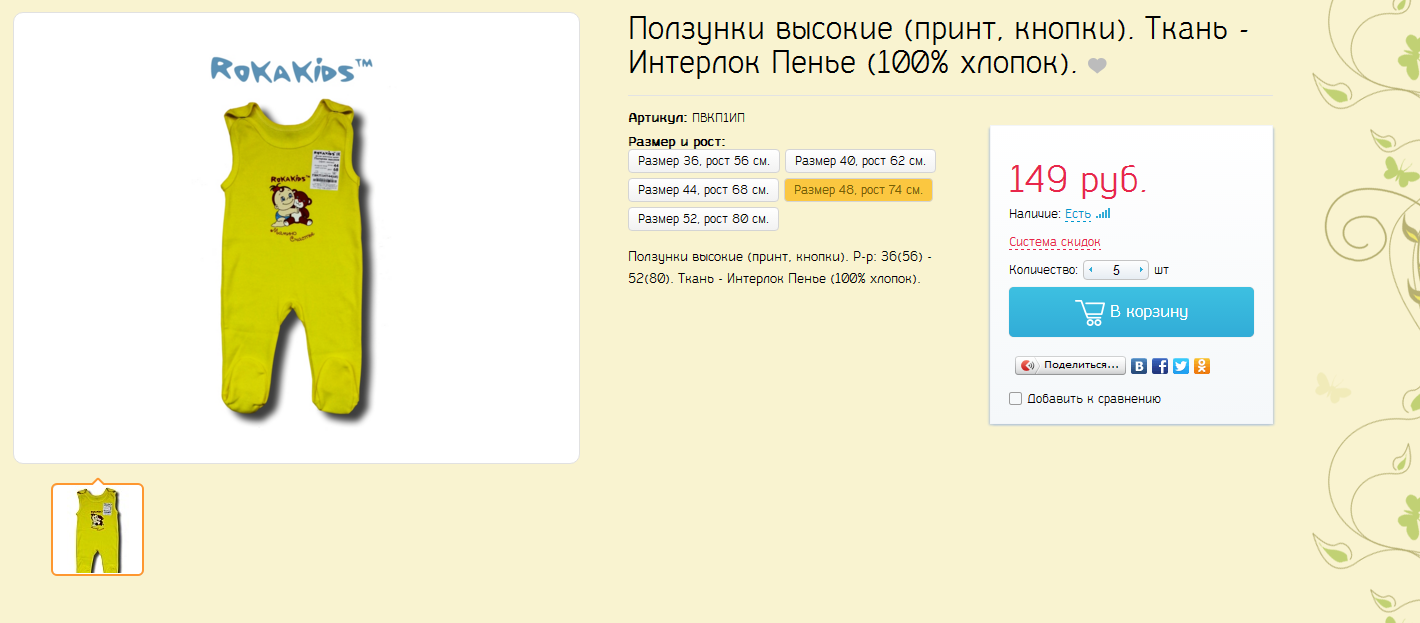Open the 'Поделиться...' share menu
This screenshot has height=623, width=1420.
[x=1070, y=366]
